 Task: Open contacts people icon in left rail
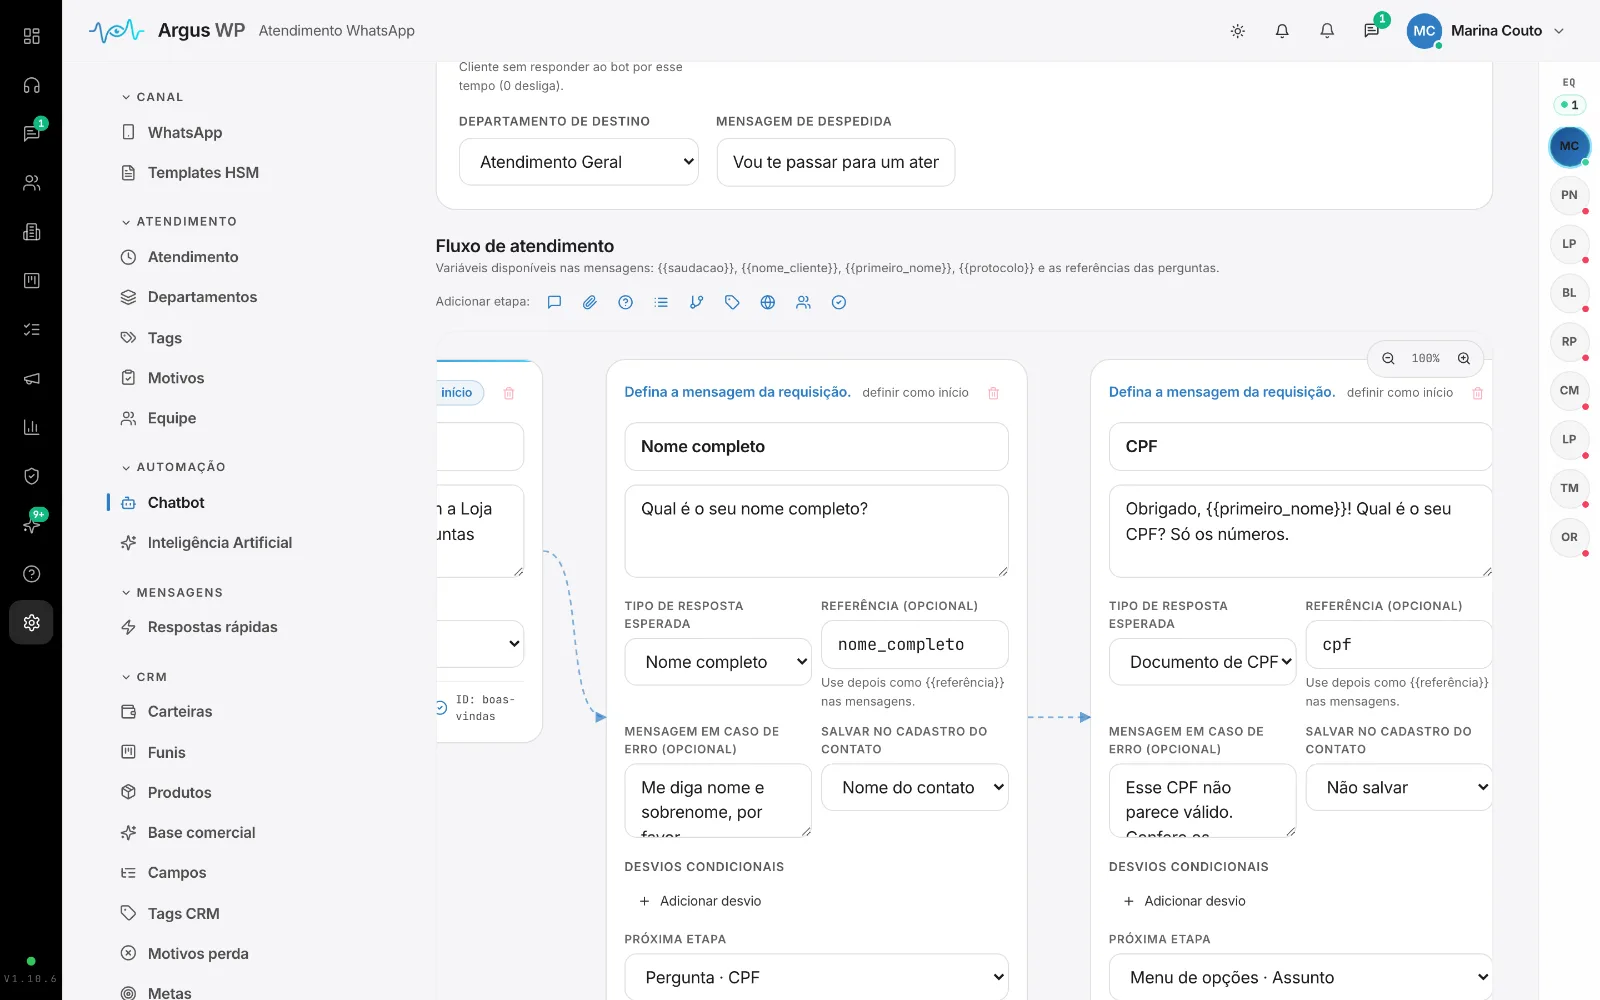coord(32,183)
